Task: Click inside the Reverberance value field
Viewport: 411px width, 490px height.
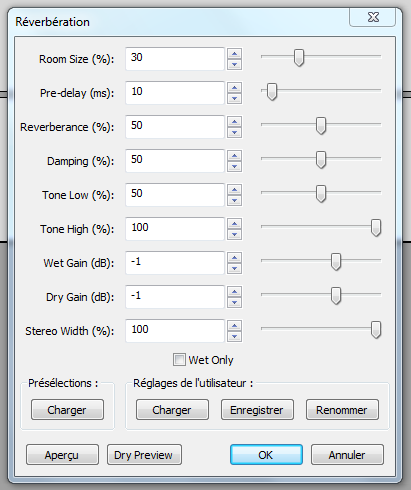Action: 175,127
